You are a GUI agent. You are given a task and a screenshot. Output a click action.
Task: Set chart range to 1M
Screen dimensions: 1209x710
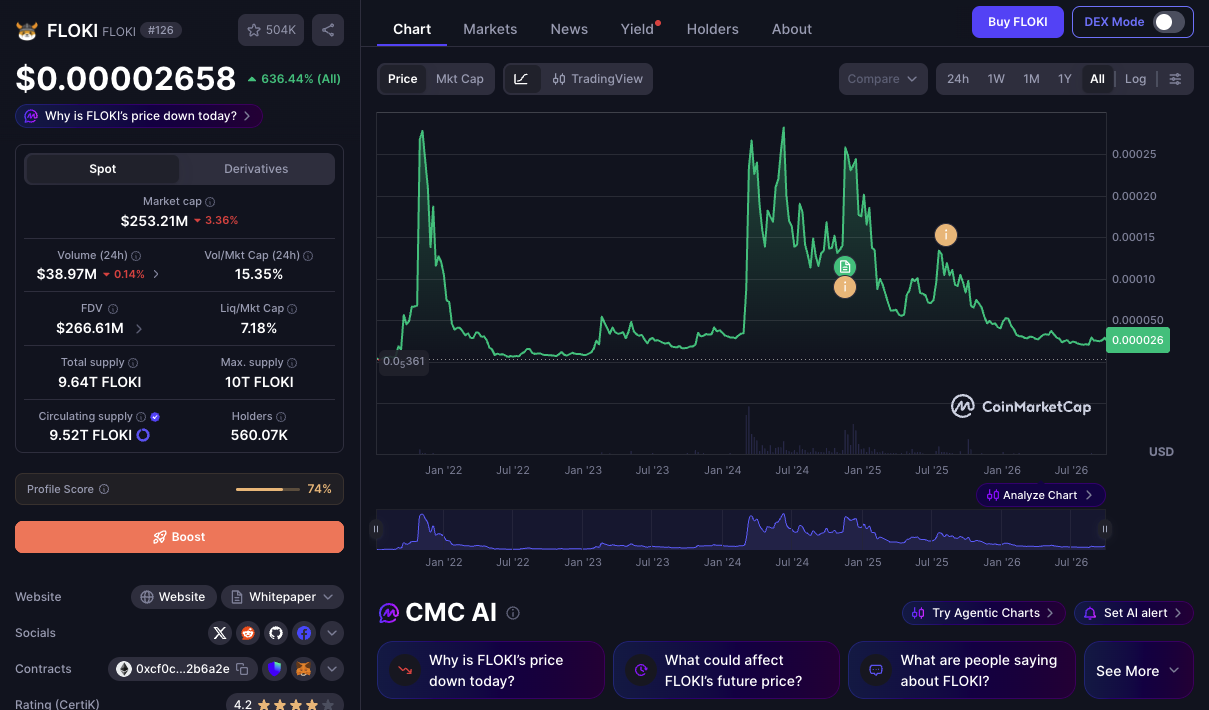click(x=1031, y=79)
